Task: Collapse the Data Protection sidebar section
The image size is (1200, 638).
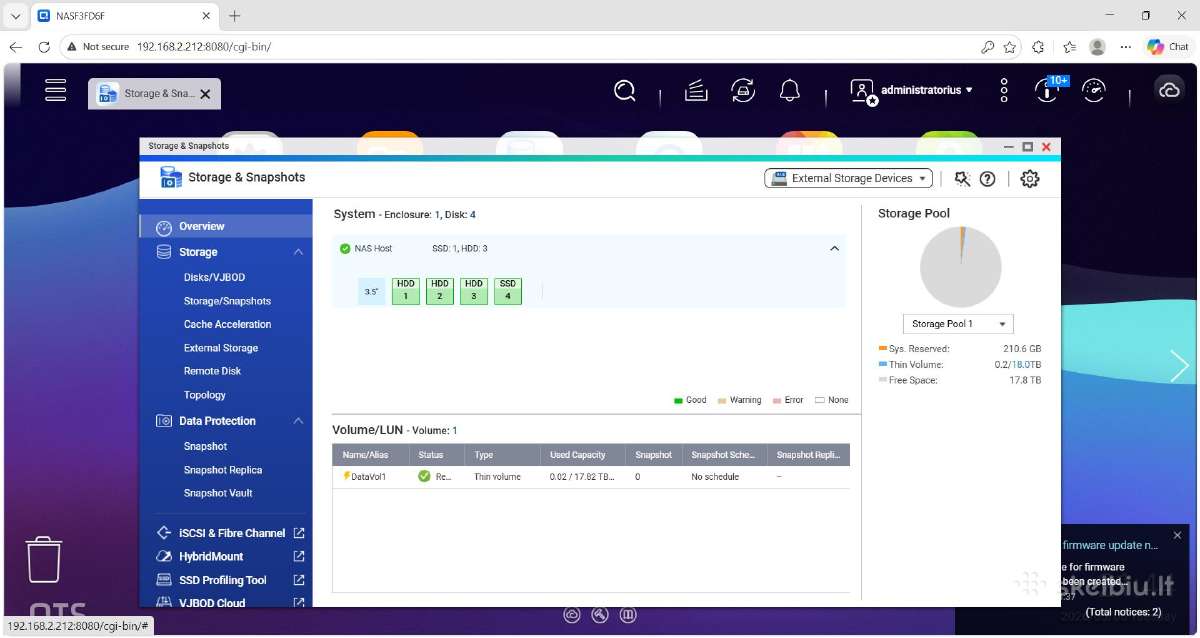Action: click(x=298, y=421)
